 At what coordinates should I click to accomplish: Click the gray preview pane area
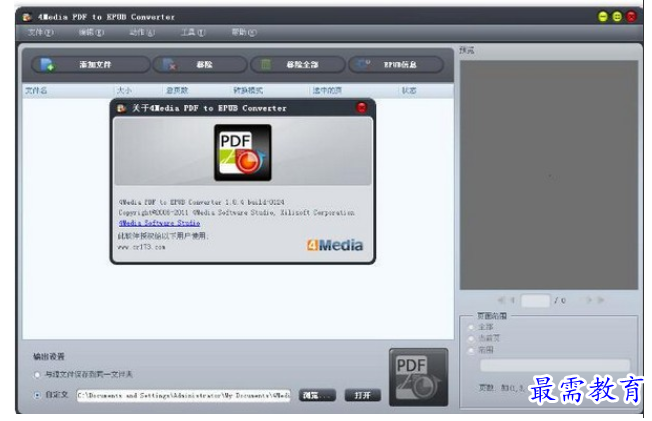click(548, 175)
